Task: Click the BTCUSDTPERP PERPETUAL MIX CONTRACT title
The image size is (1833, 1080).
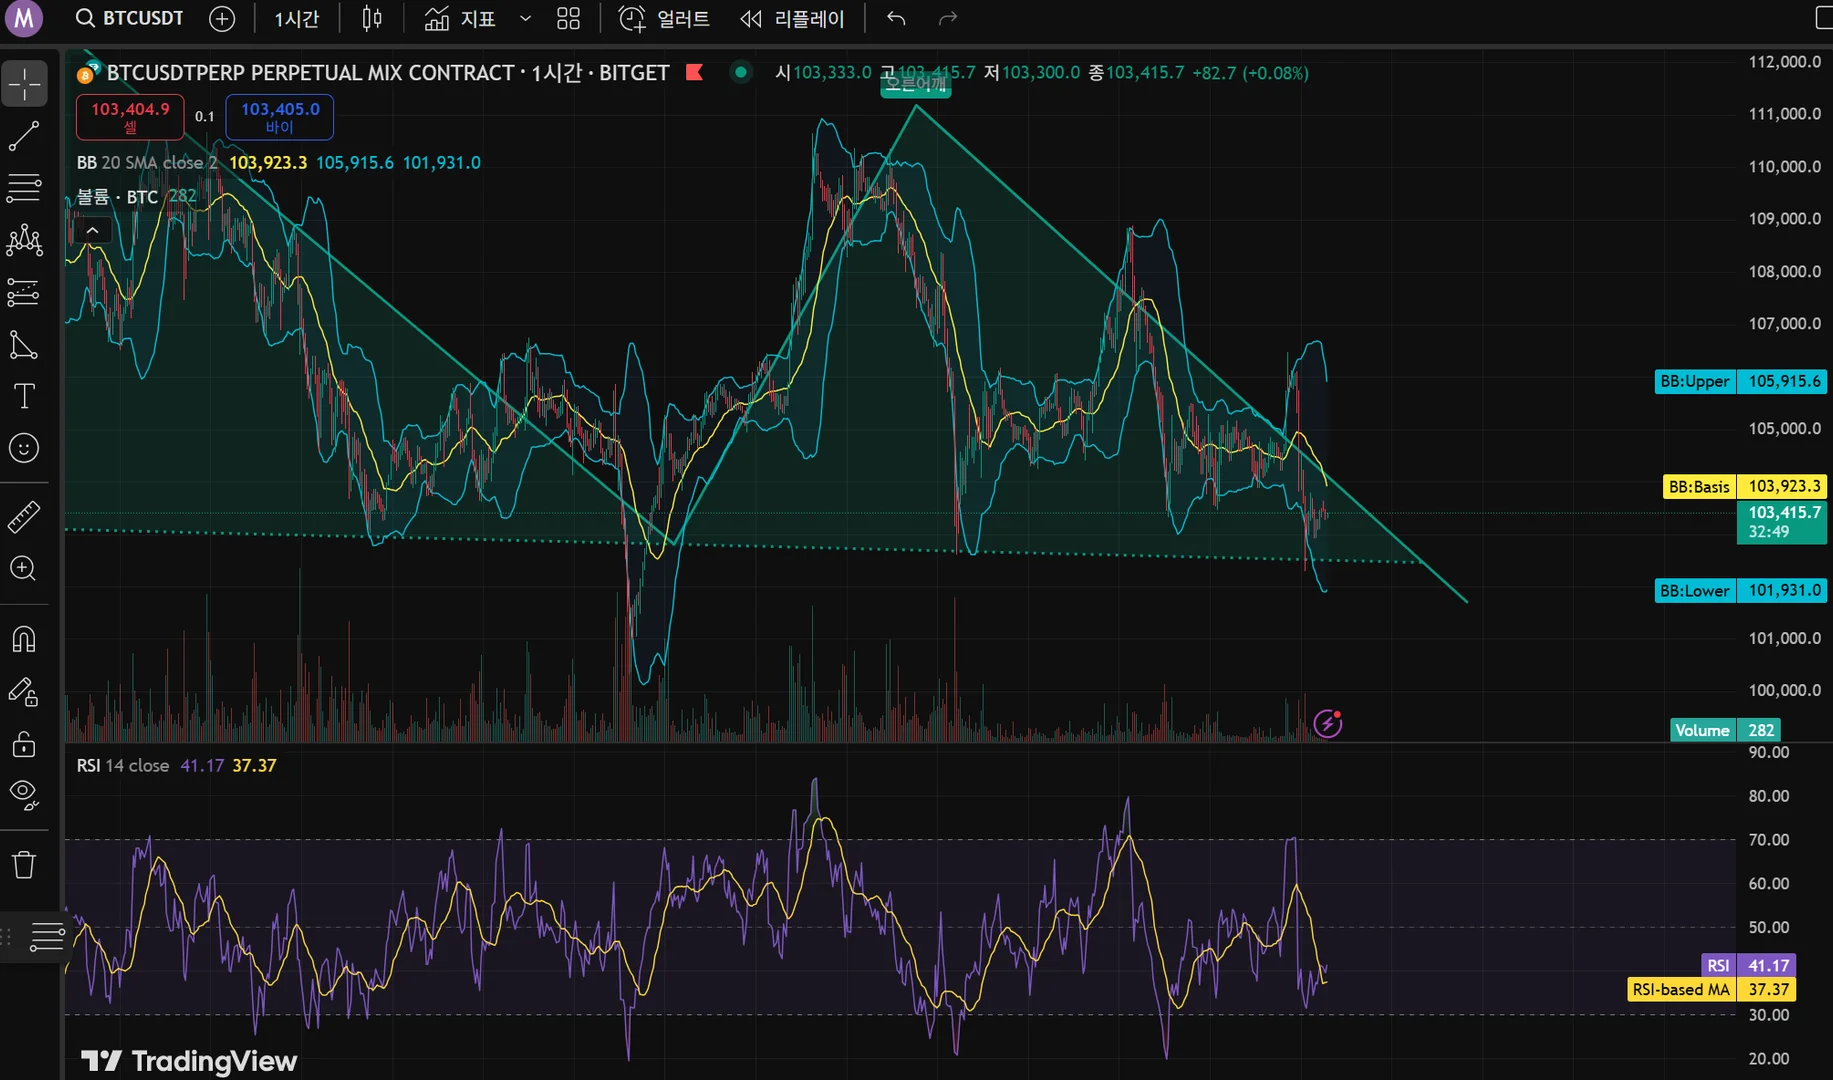Action: coord(388,73)
